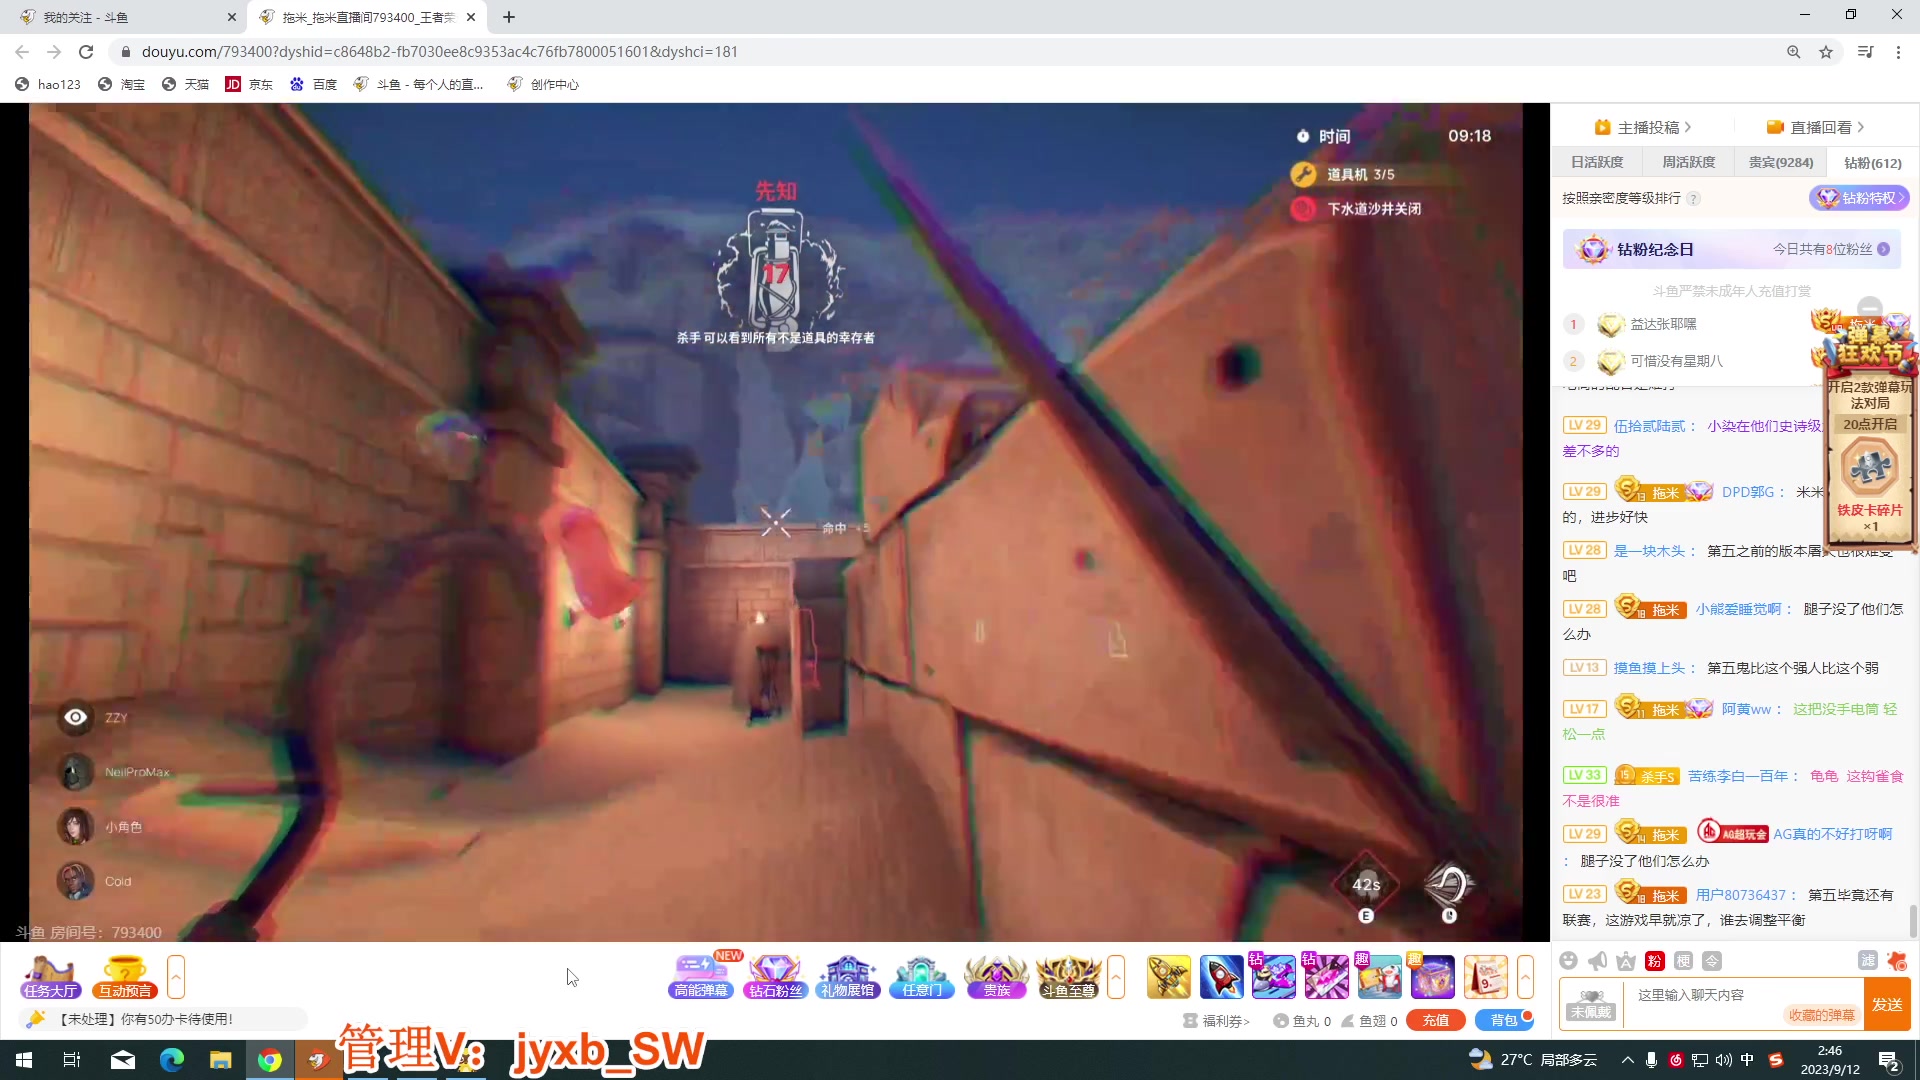Open Microsoft Edge from the taskbar

pos(172,1060)
